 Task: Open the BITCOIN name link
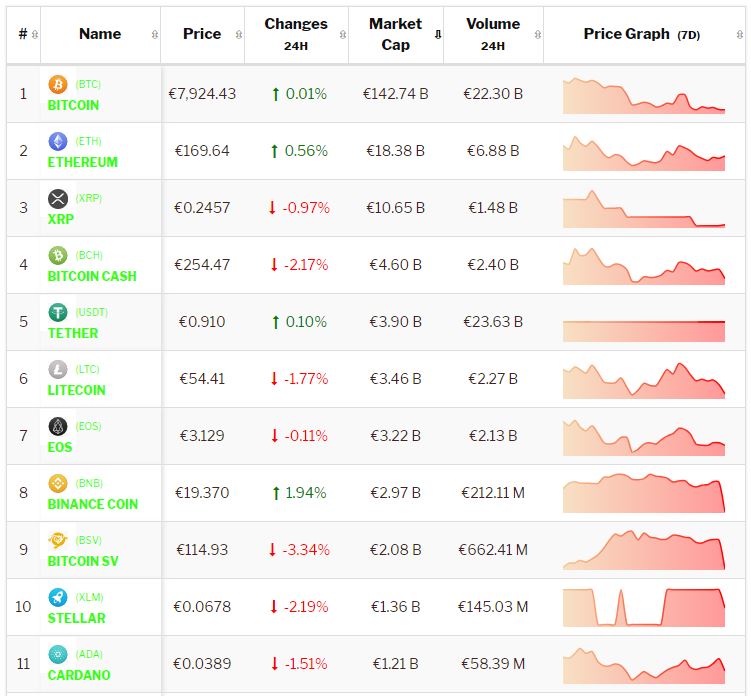point(73,105)
